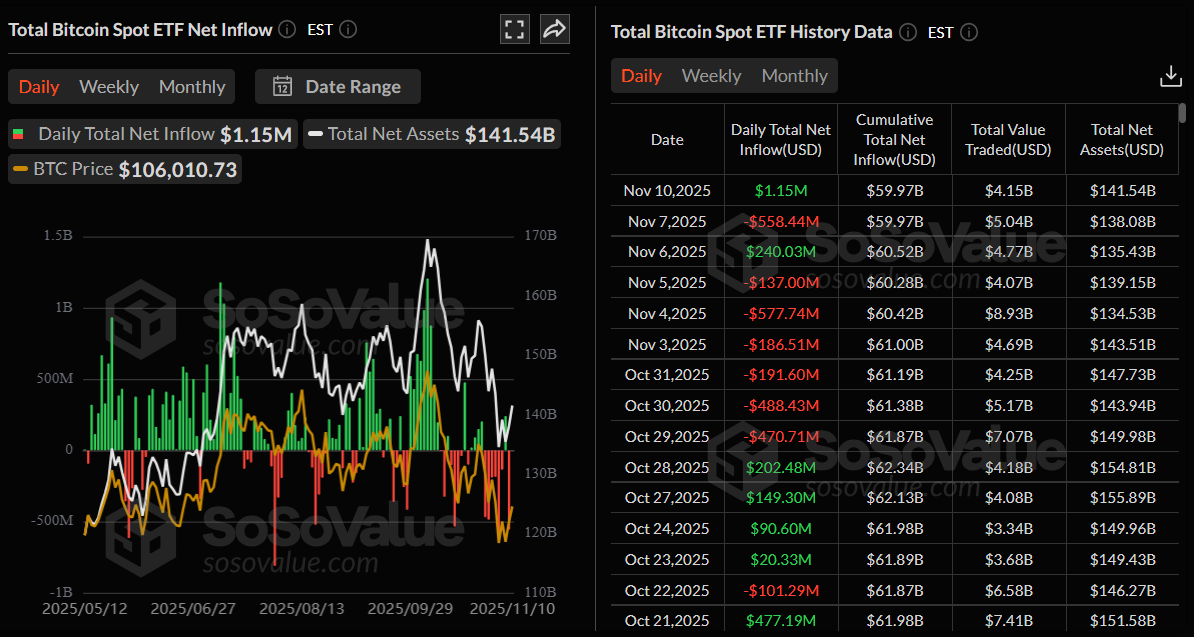Switch the history table to Weekly view

711,75
